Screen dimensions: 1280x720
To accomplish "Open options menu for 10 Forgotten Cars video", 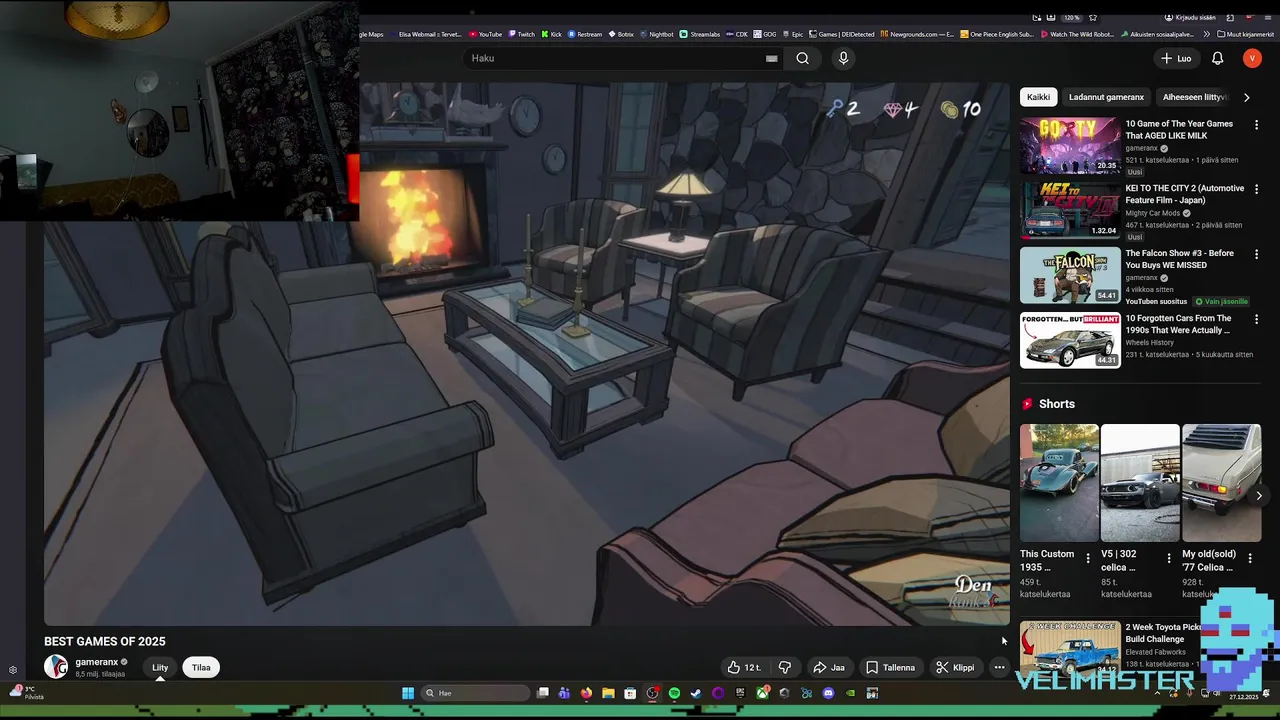I will (x=1257, y=319).
